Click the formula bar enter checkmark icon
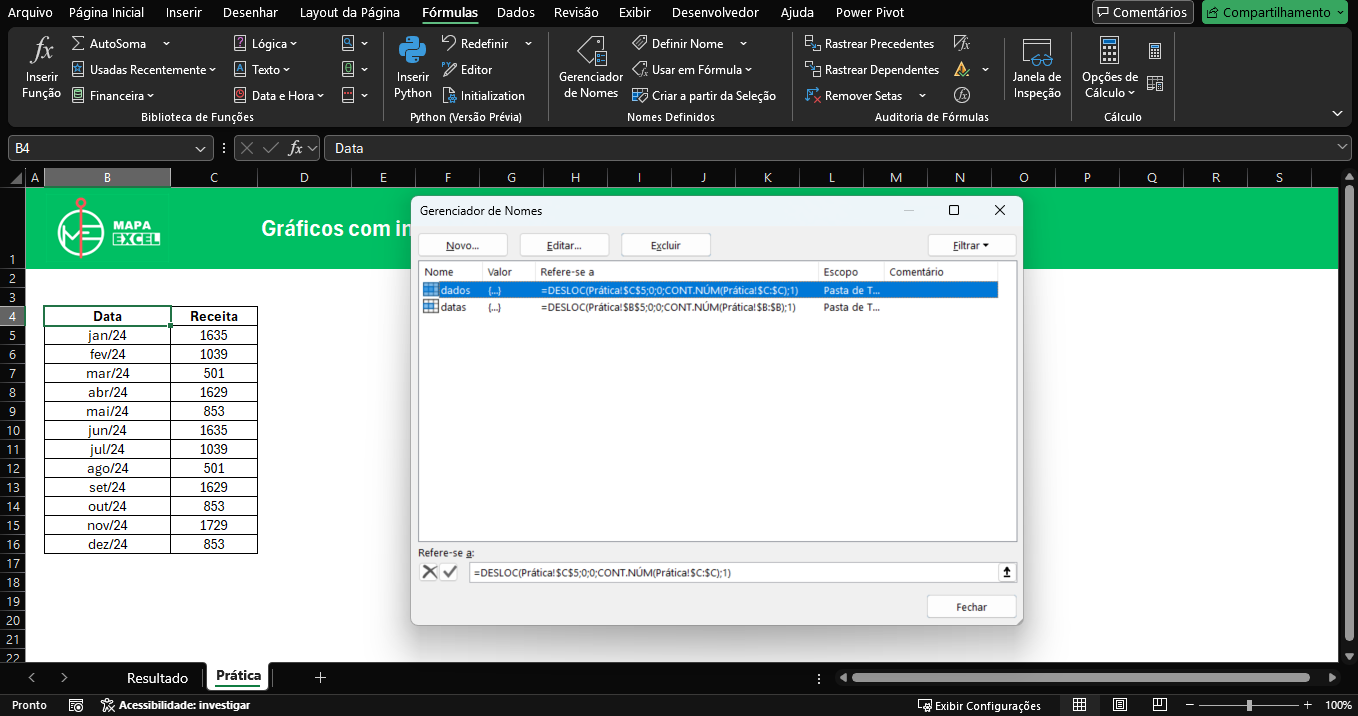 point(270,148)
